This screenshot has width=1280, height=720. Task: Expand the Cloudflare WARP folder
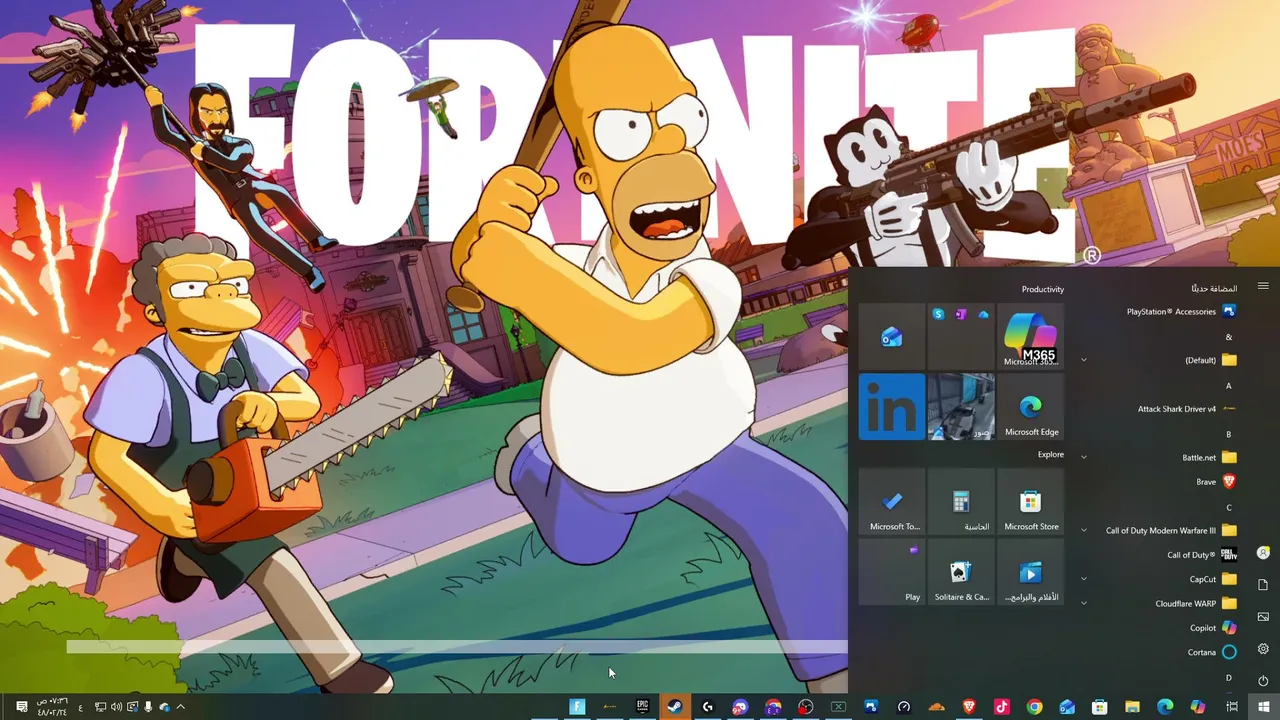point(1160,604)
